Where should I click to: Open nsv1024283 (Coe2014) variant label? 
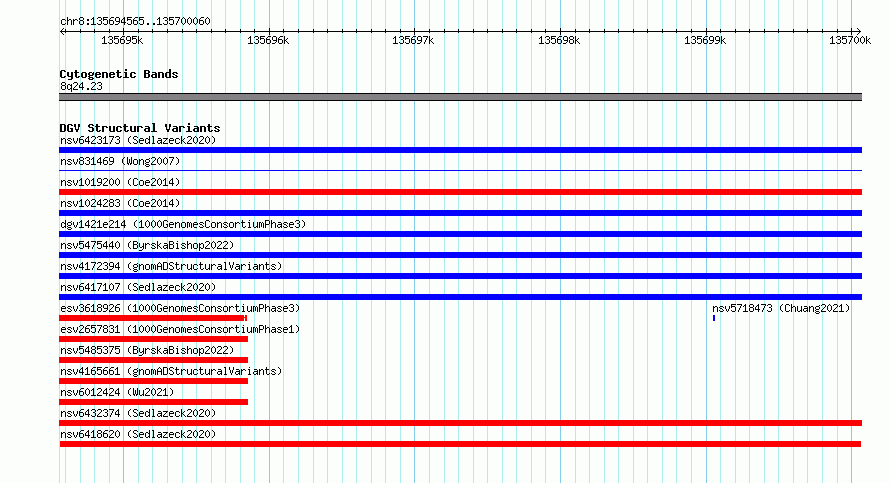(120, 203)
